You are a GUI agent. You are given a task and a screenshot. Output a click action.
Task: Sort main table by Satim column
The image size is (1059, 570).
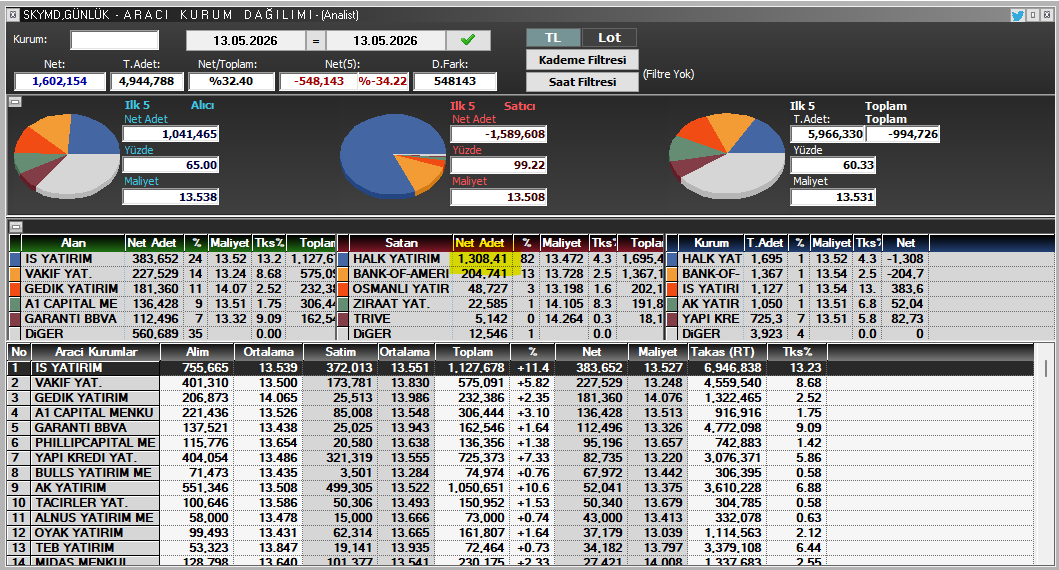click(340, 352)
